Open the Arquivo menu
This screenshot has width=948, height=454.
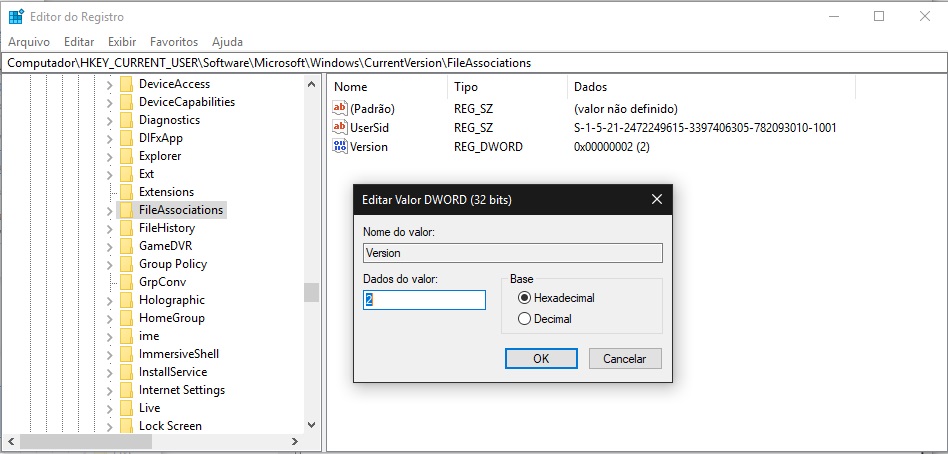pyautogui.click(x=29, y=42)
